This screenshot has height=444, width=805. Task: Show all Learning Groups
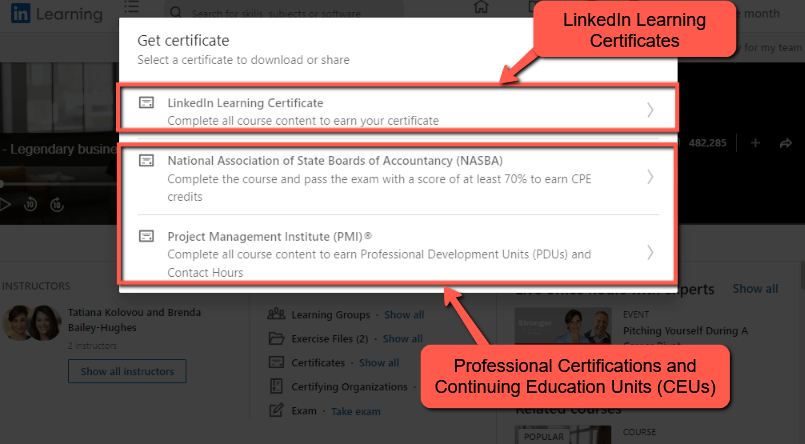pos(404,315)
